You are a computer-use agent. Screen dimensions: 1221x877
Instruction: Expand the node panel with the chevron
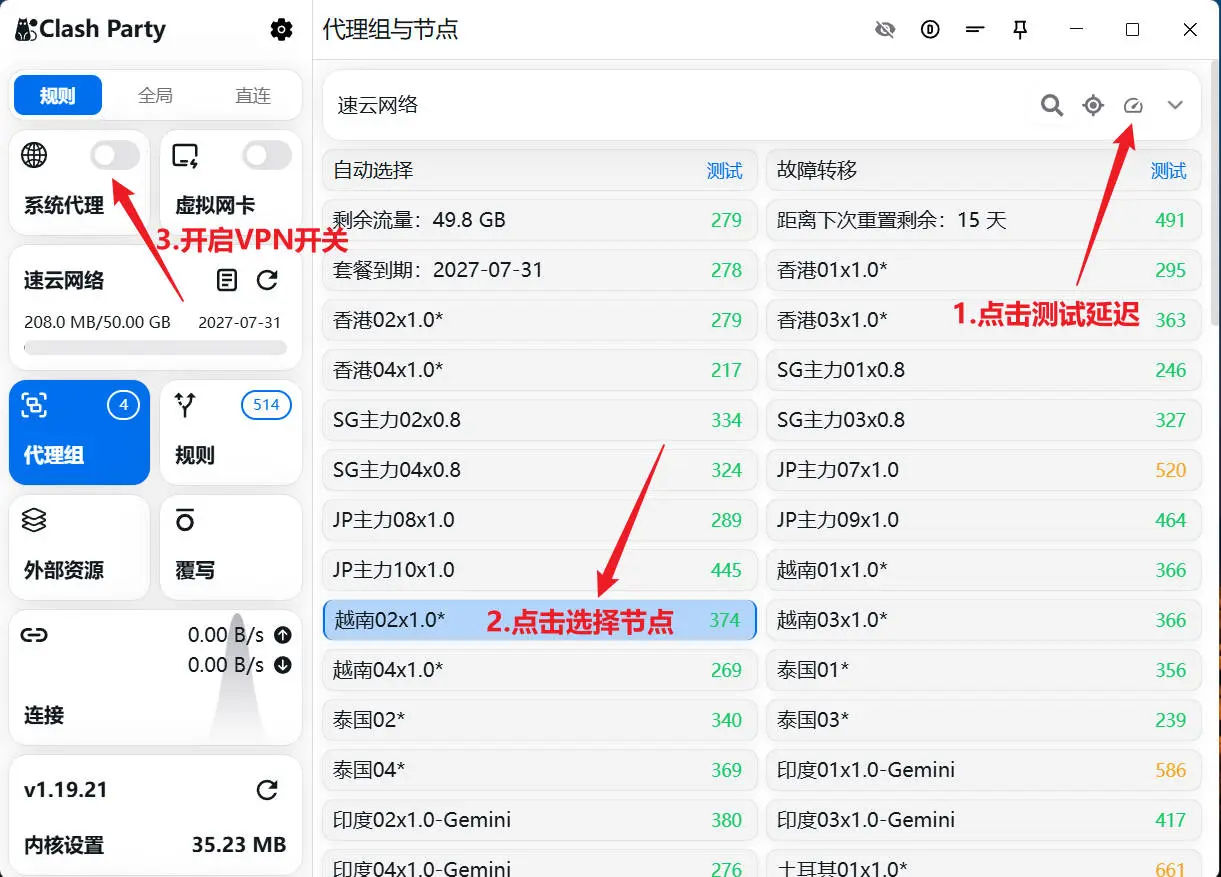1176,105
